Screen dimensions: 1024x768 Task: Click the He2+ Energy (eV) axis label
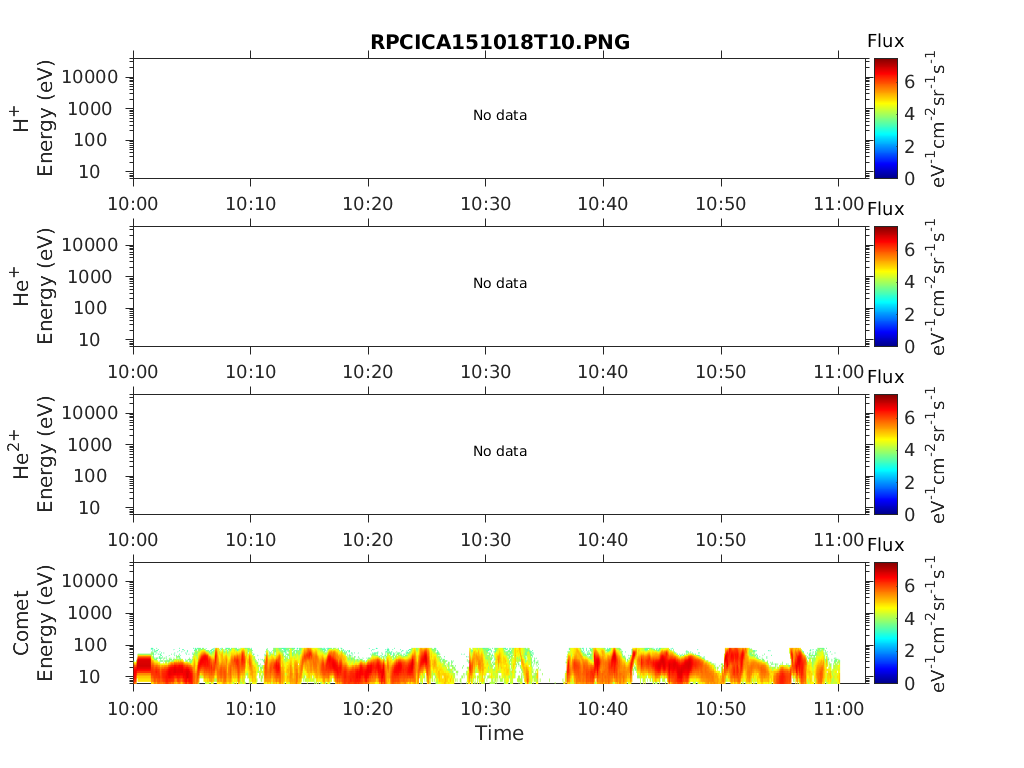tap(44, 454)
